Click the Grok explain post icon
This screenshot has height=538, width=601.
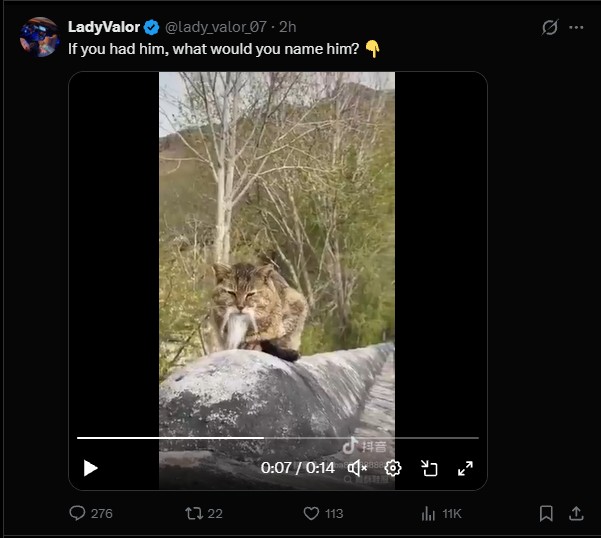[x=550, y=27]
